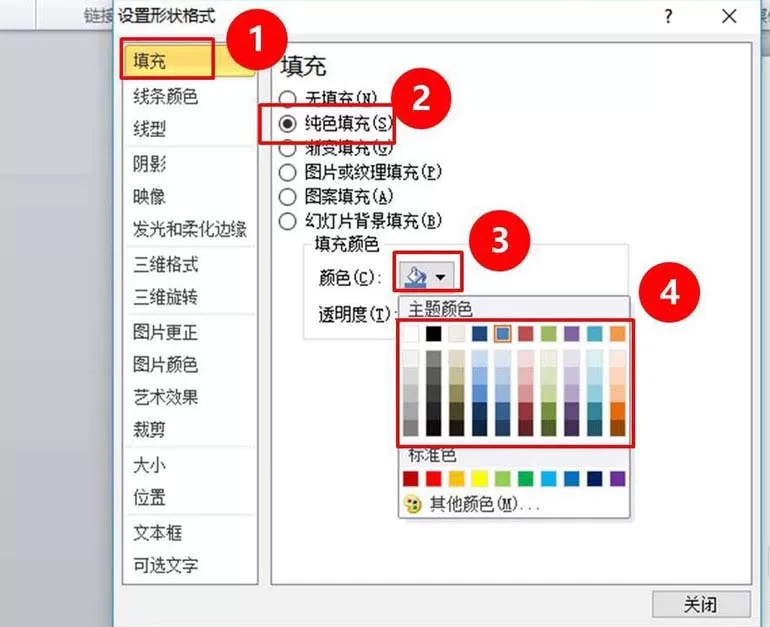
Task: Open the 艺术效果 category
Action: [x=165, y=397]
